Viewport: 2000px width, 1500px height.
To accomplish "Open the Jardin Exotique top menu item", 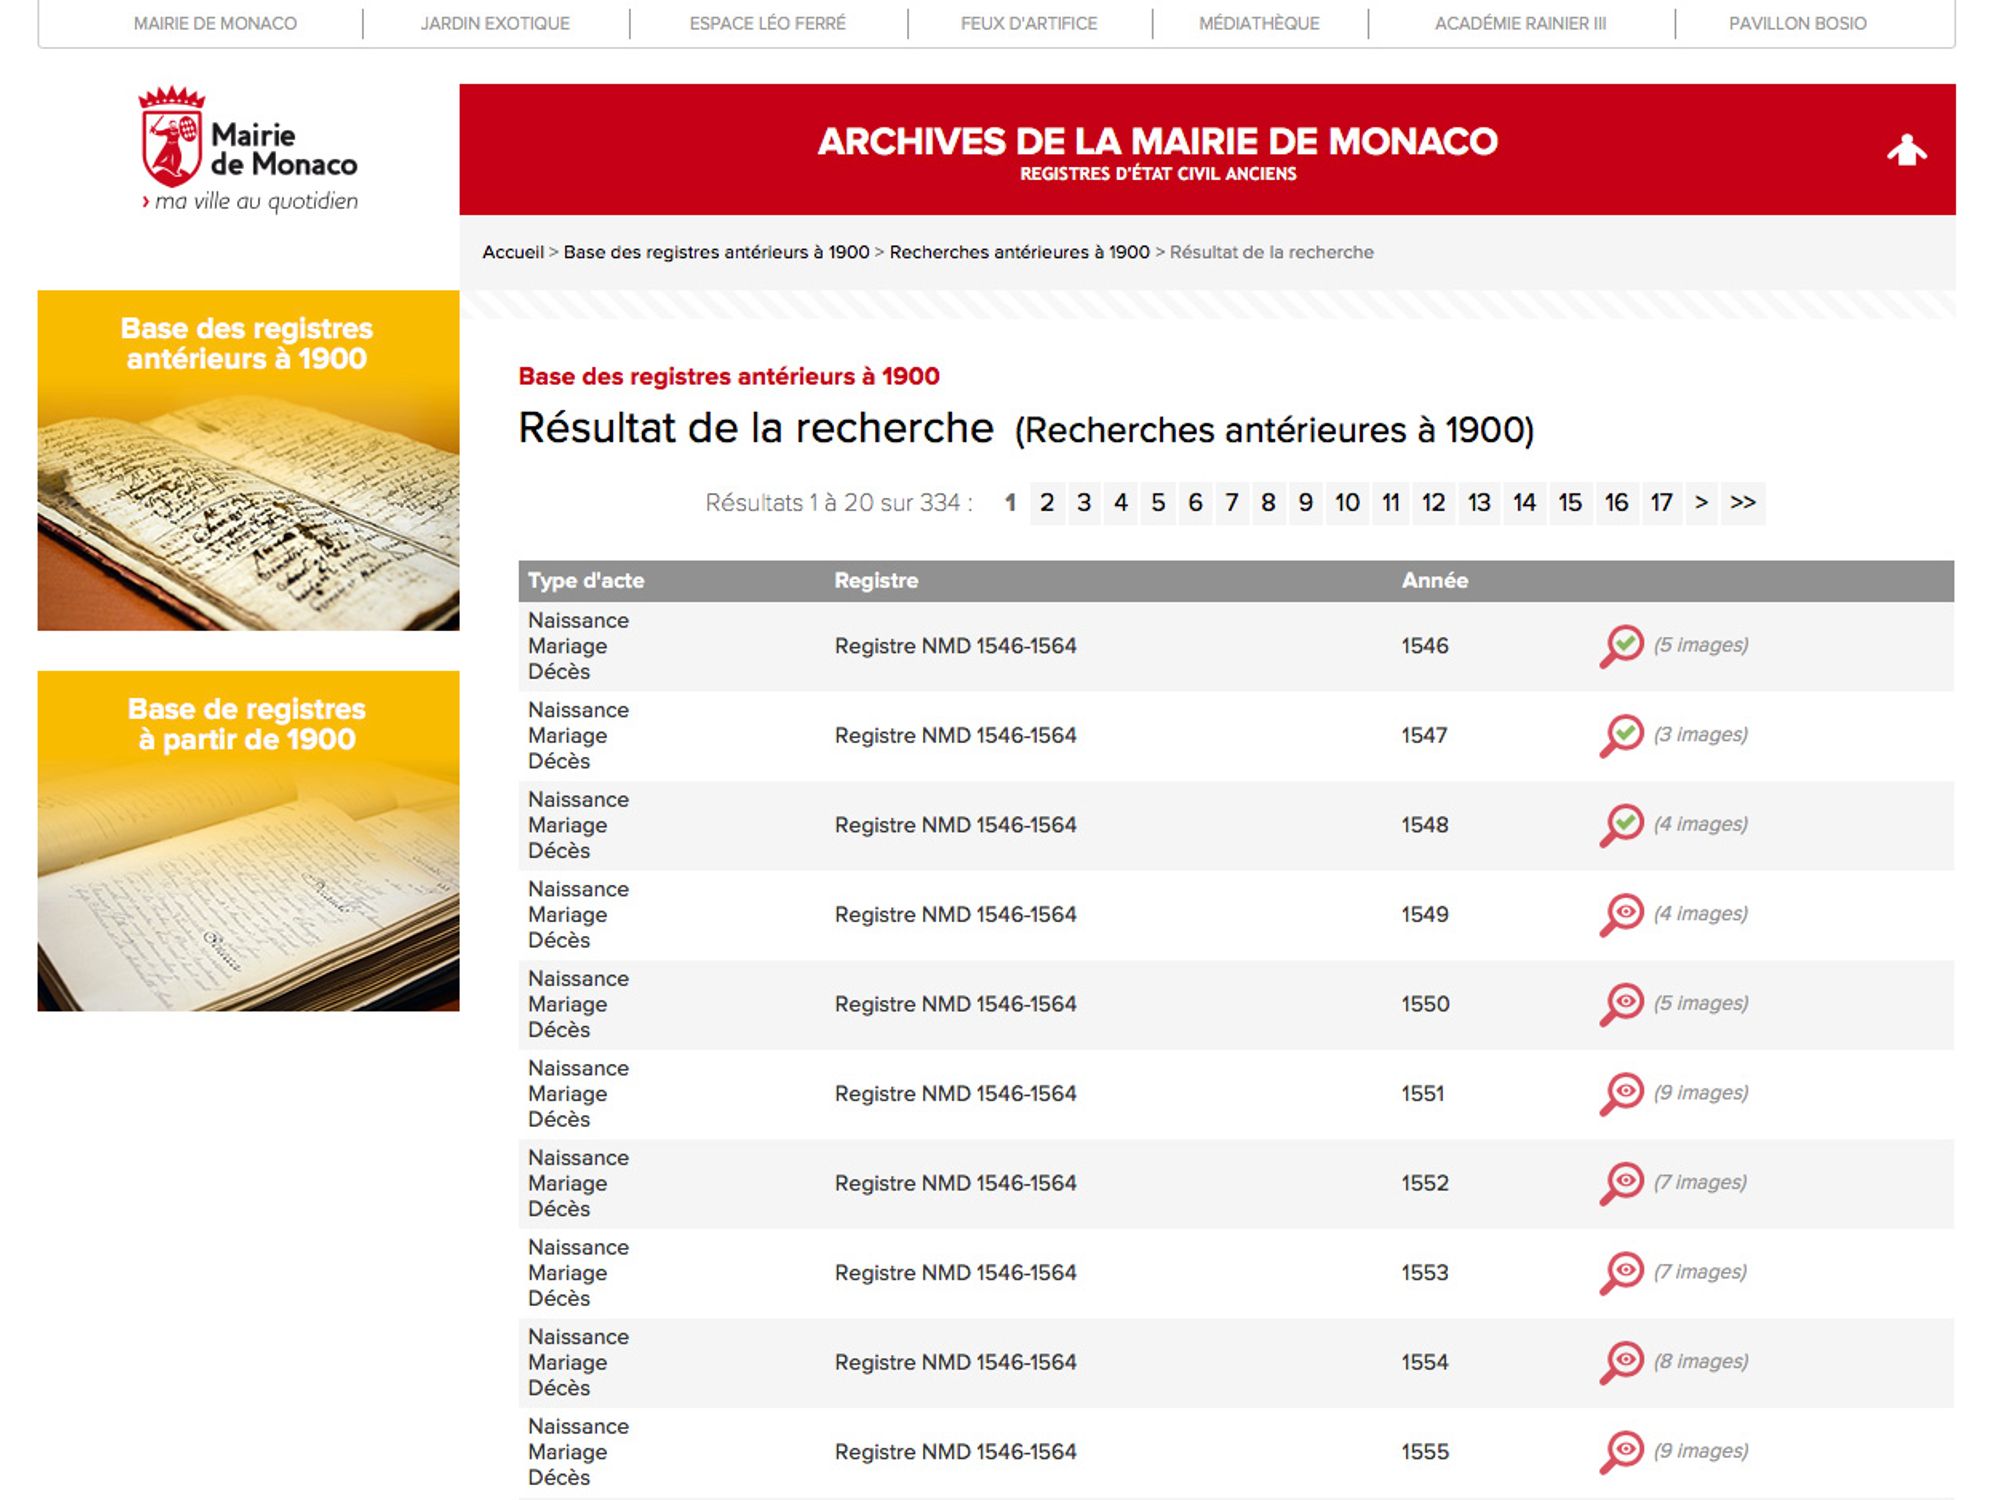I will click(x=495, y=23).
